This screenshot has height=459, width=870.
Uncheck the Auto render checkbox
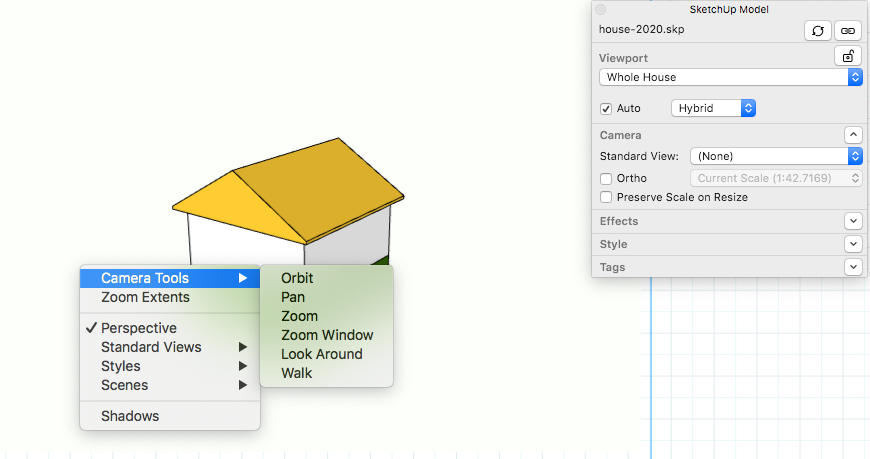606,108
